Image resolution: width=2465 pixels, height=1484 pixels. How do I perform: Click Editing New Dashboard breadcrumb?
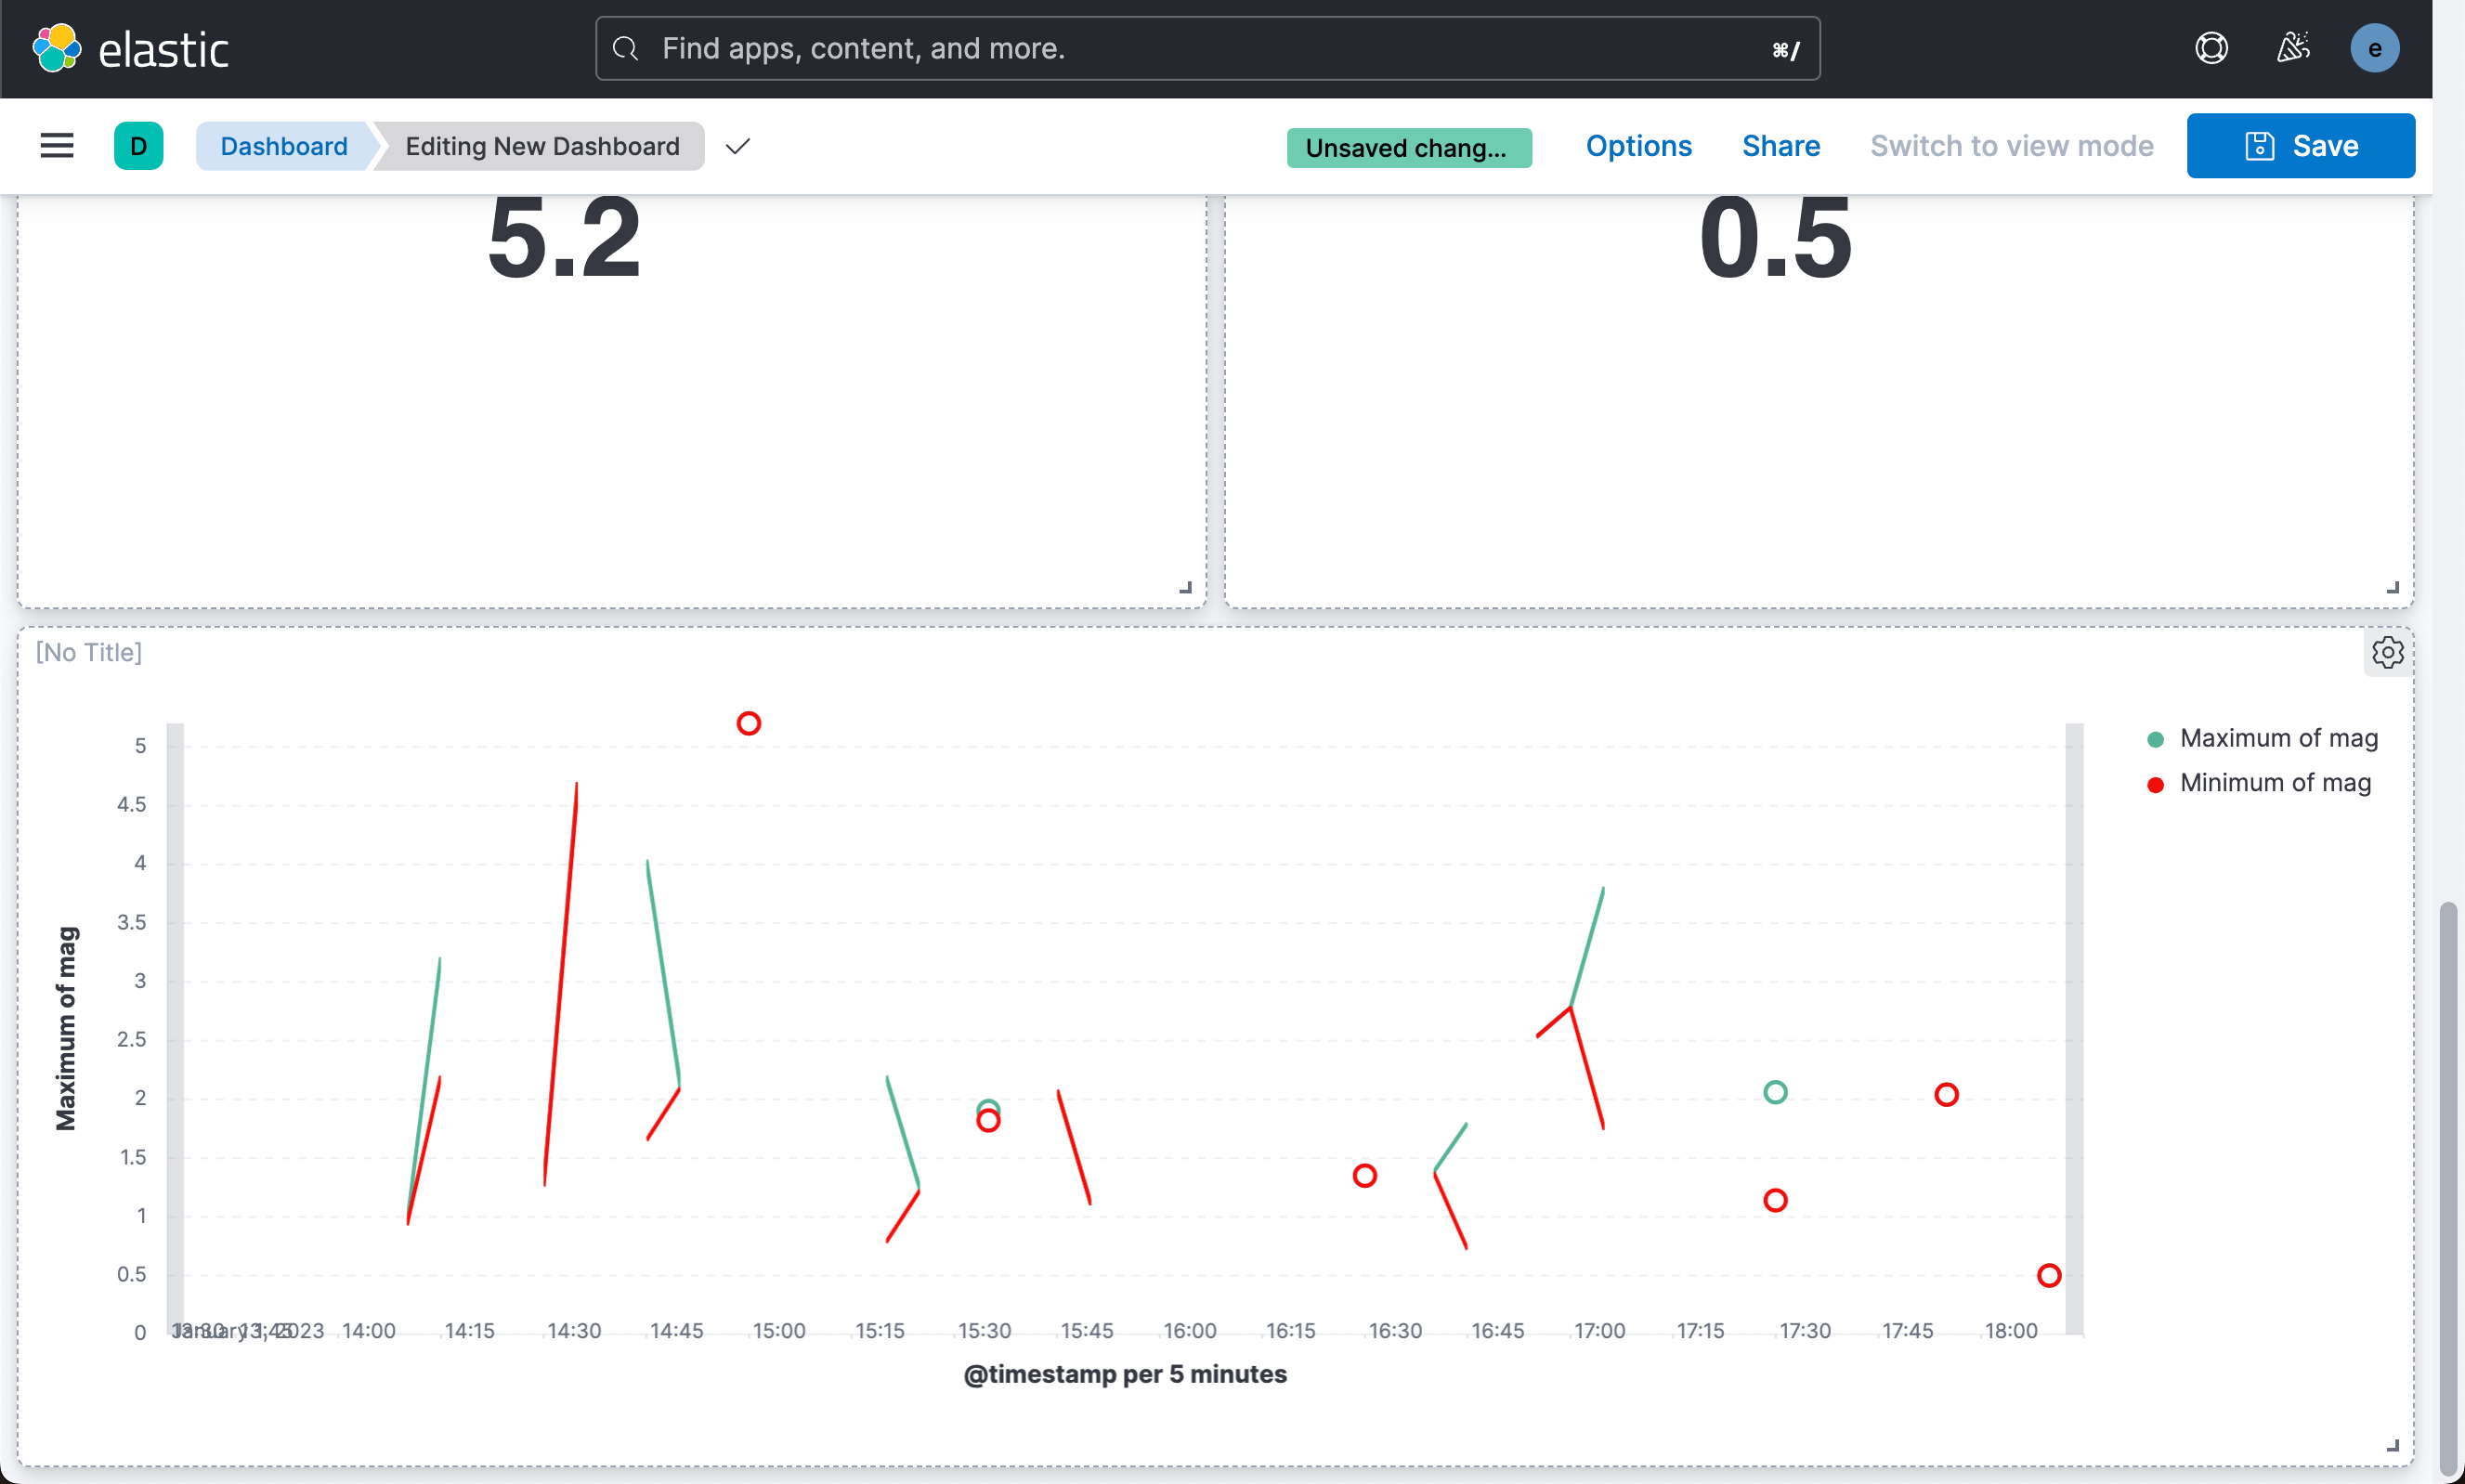coord(542,146)
